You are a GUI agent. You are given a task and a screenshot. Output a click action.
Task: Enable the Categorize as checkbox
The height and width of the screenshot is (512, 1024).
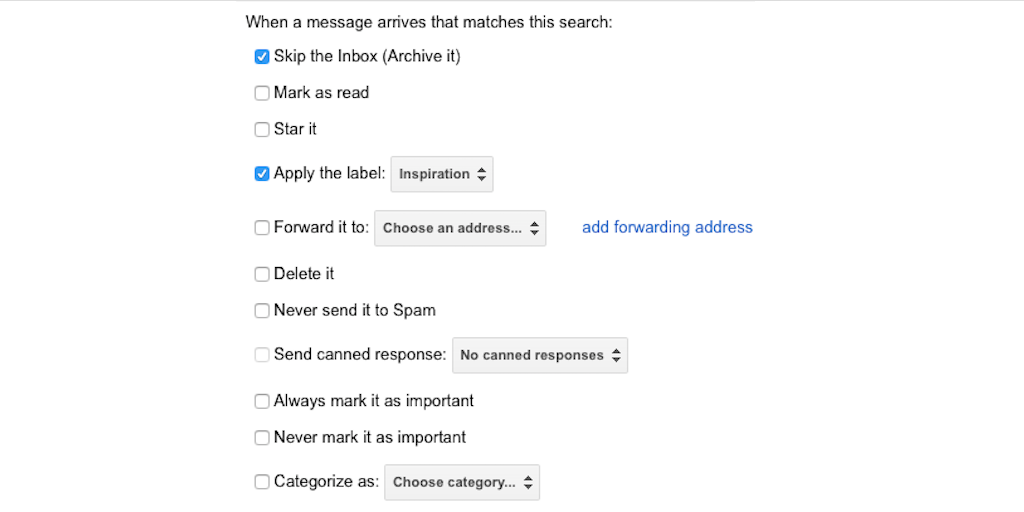click(262, 482)
